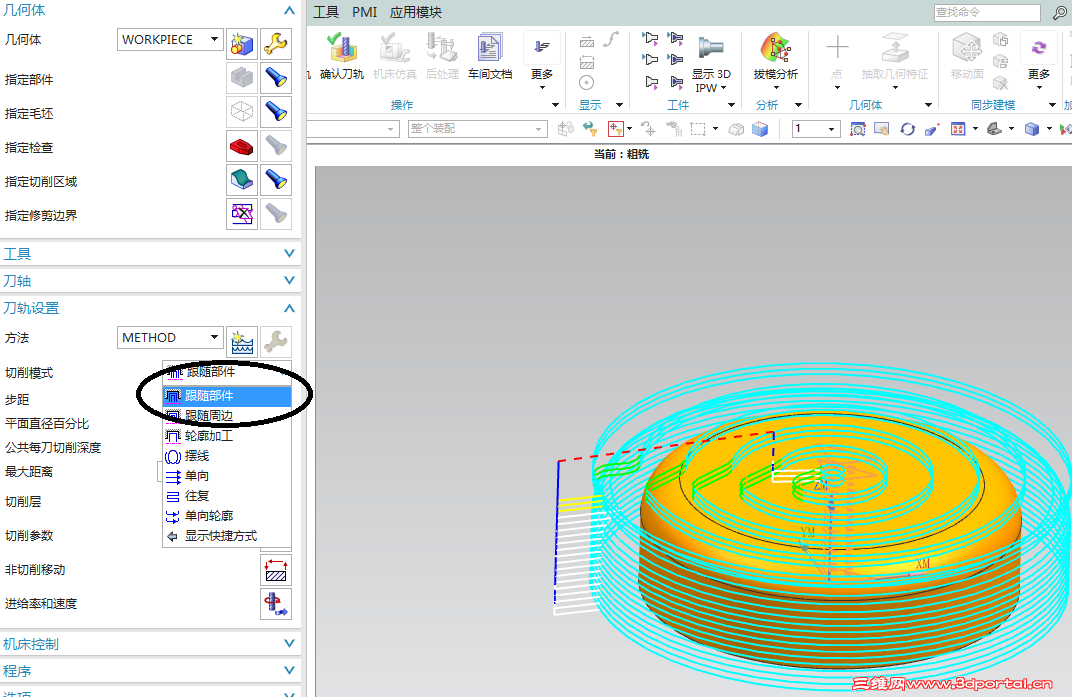Viewport: 1072px width, 697px height.
Task: Click the 指定检查 geometry icon
Action: [x=242, y=146]
